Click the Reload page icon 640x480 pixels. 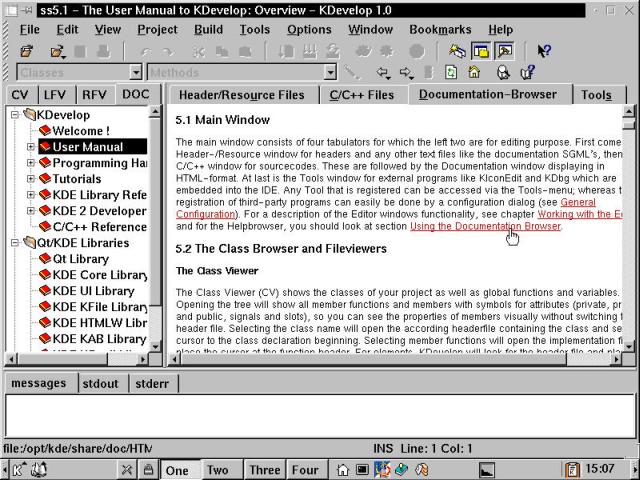(451, 73)
